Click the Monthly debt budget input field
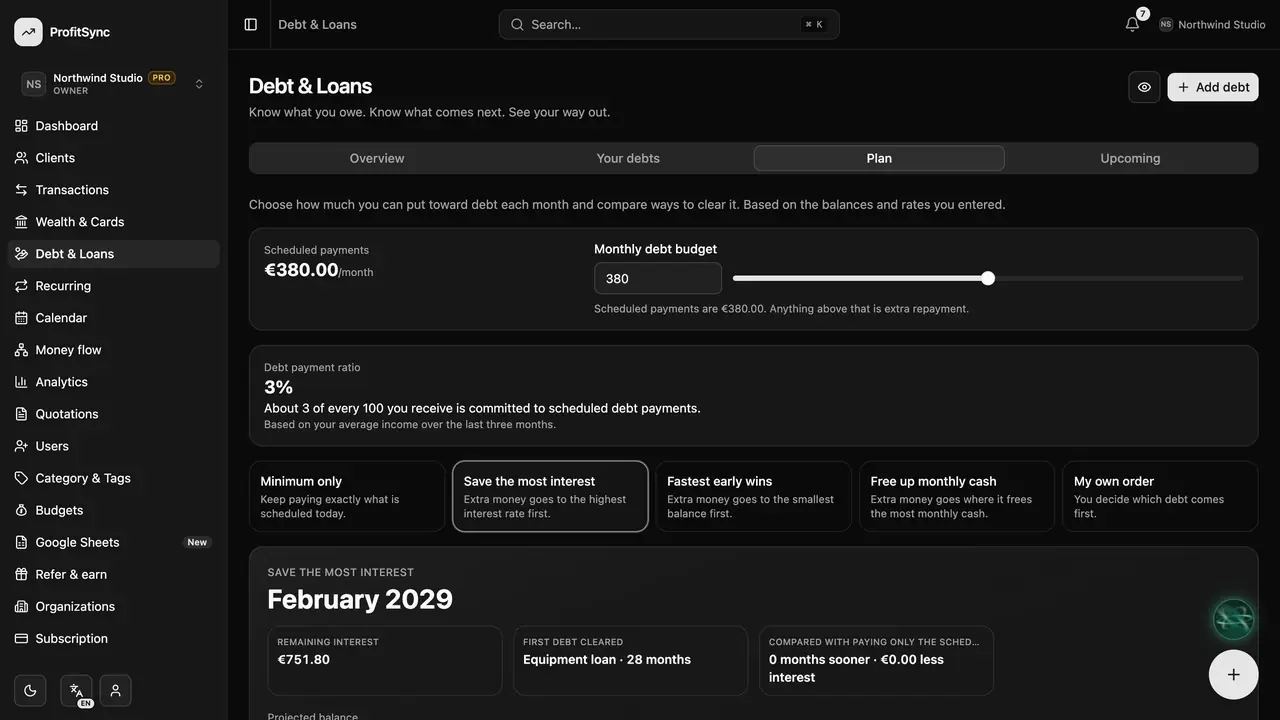Screen dimensions: 1280x720 (658, 278)
